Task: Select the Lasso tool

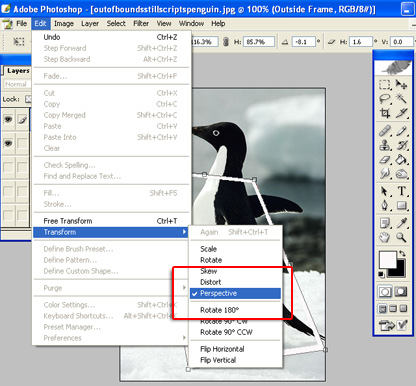Action: 385,99
